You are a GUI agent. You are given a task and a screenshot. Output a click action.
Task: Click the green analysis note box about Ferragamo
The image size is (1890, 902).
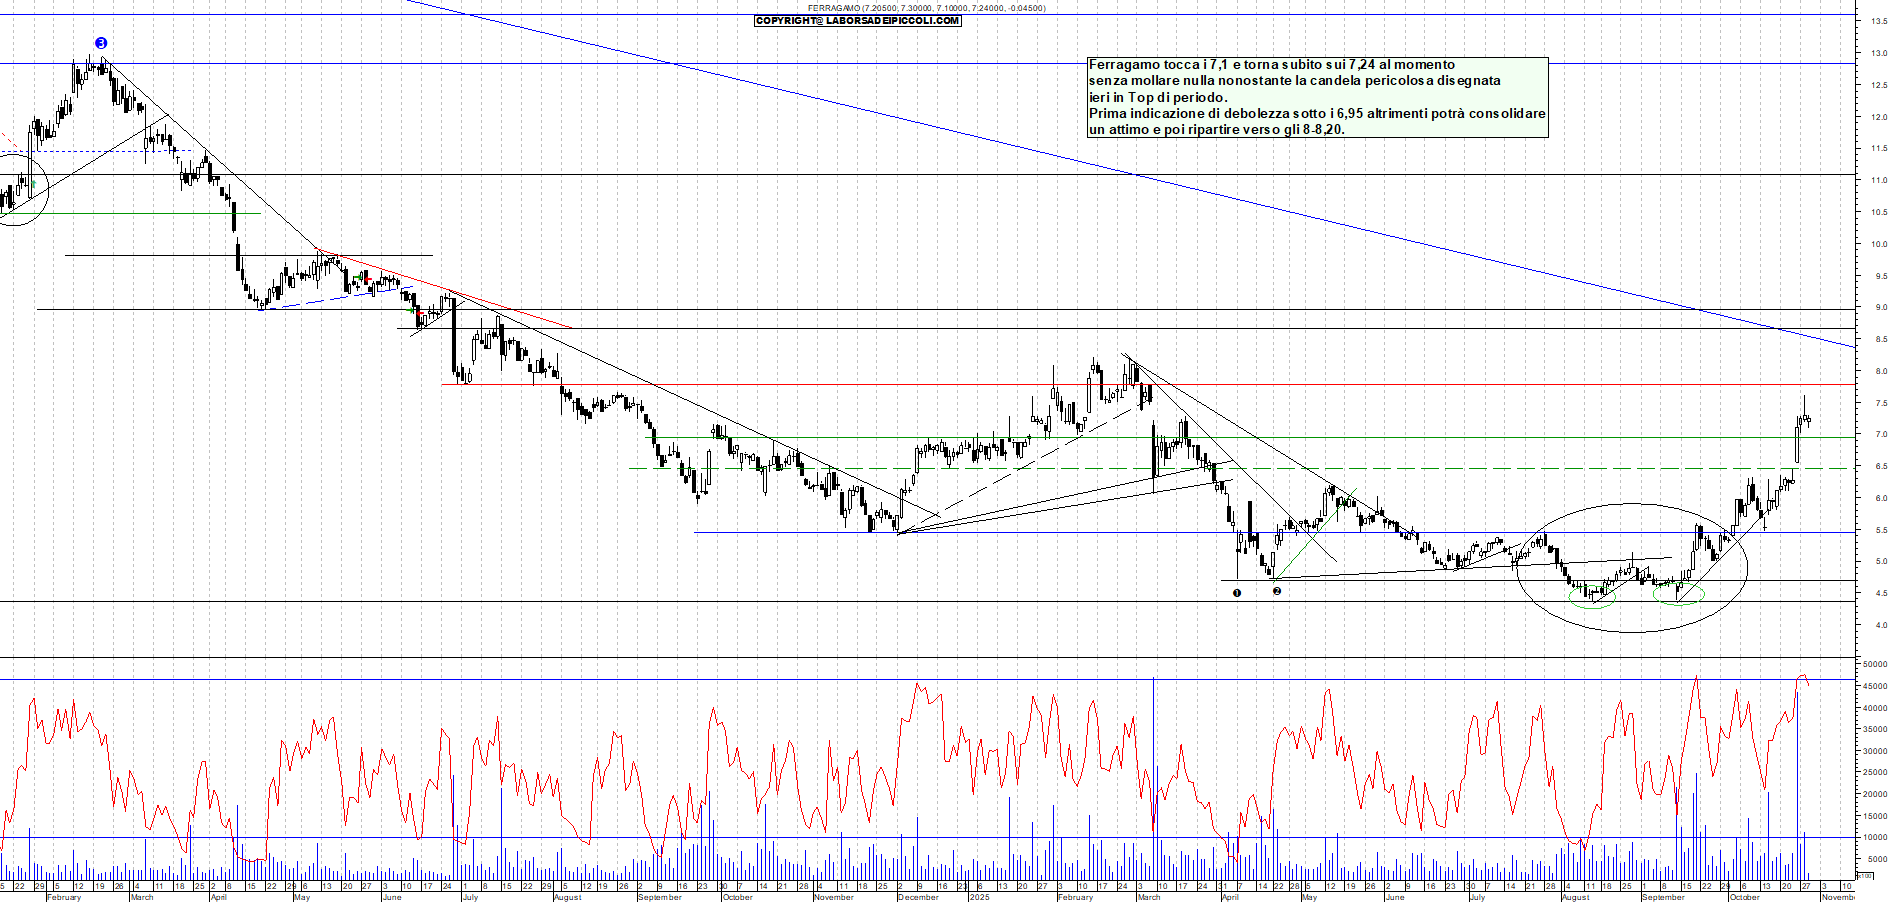click(x=1315, y=98)
